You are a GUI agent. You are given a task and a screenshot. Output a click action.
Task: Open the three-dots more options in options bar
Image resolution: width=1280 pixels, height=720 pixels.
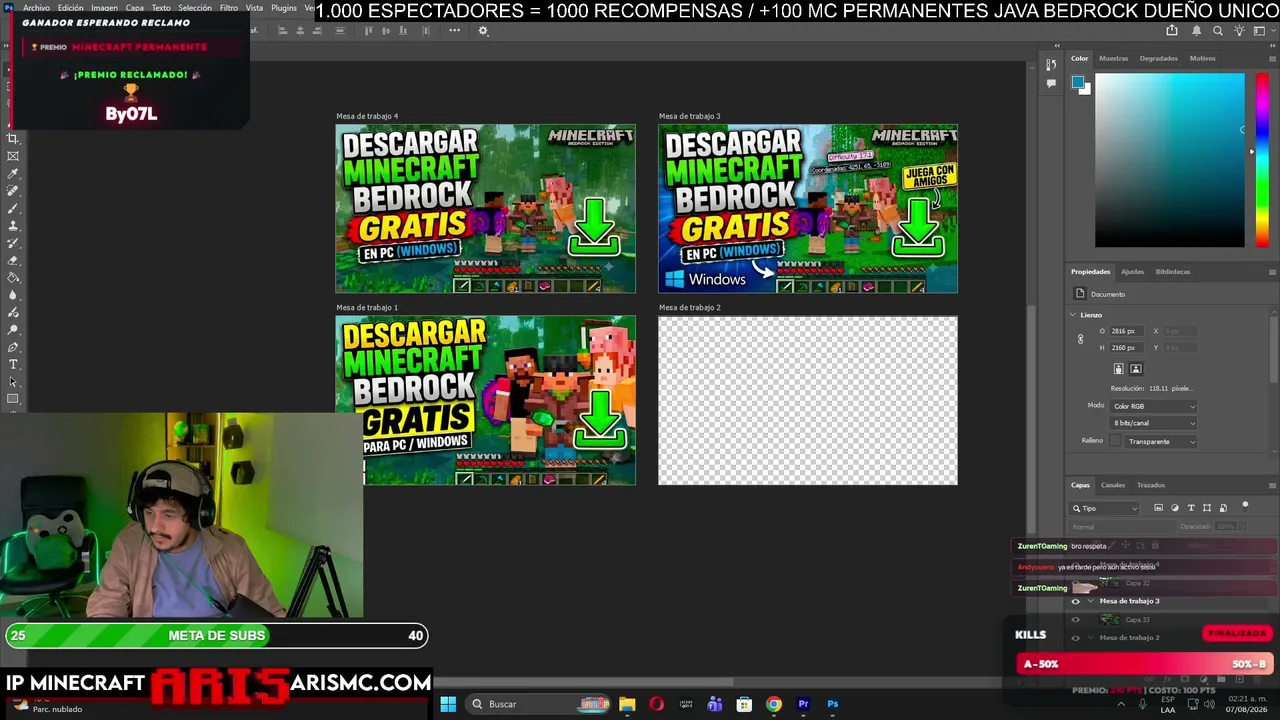tap(454, 31)
